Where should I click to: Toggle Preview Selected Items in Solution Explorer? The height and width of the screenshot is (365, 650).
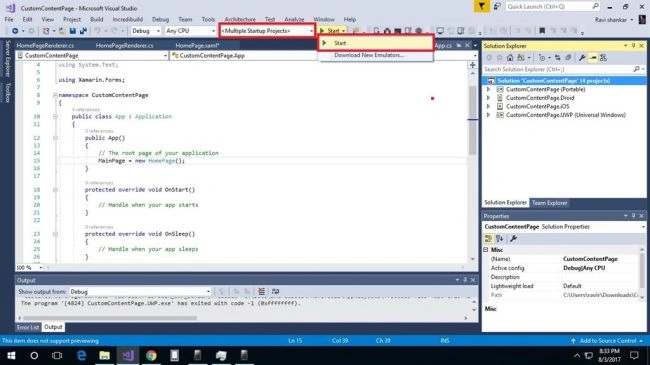click(593, 58)
